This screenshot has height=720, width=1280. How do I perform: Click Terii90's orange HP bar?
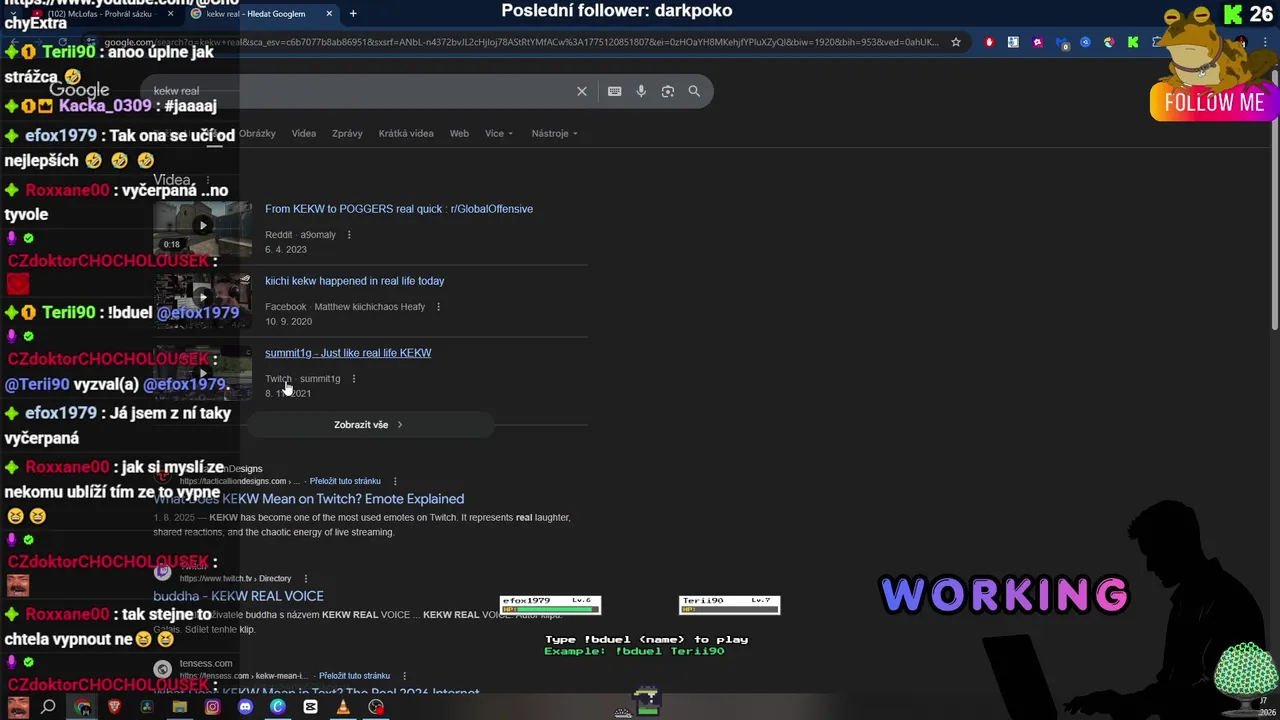pos(729,609)
